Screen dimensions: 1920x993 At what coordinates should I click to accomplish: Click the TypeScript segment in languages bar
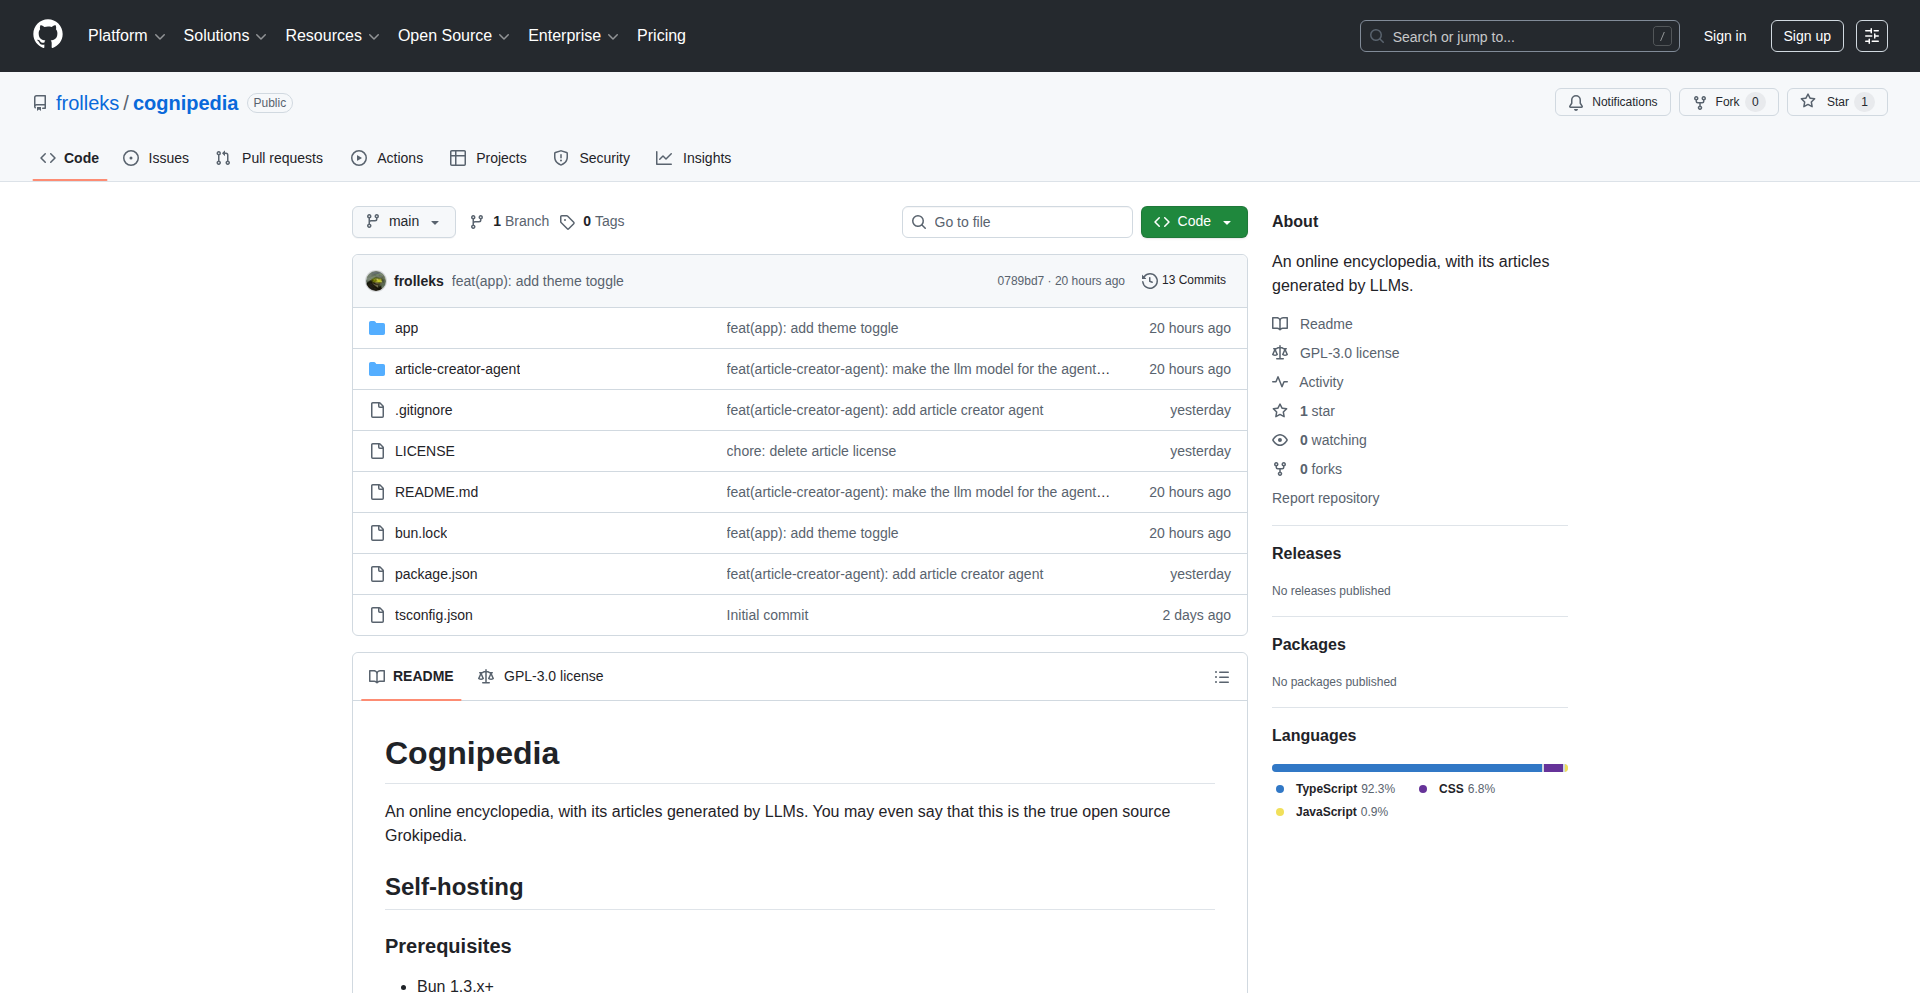click(1406, 768)
